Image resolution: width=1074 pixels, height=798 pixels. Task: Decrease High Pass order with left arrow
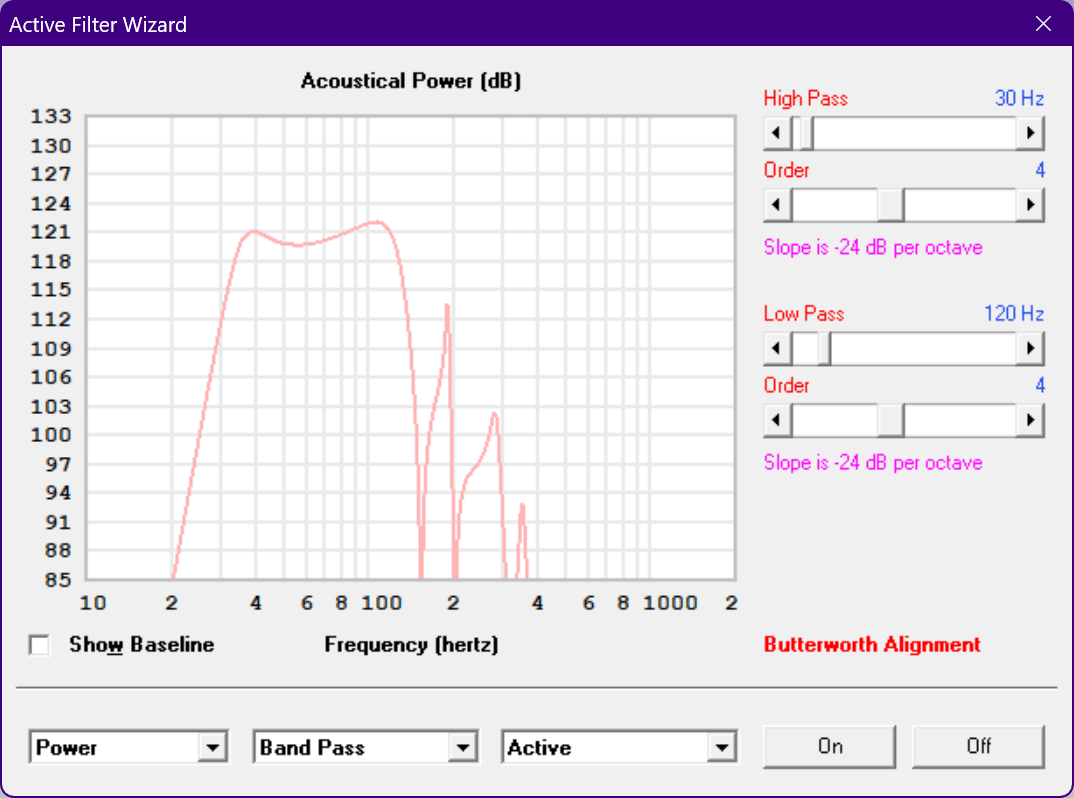[x=777, y=205]
